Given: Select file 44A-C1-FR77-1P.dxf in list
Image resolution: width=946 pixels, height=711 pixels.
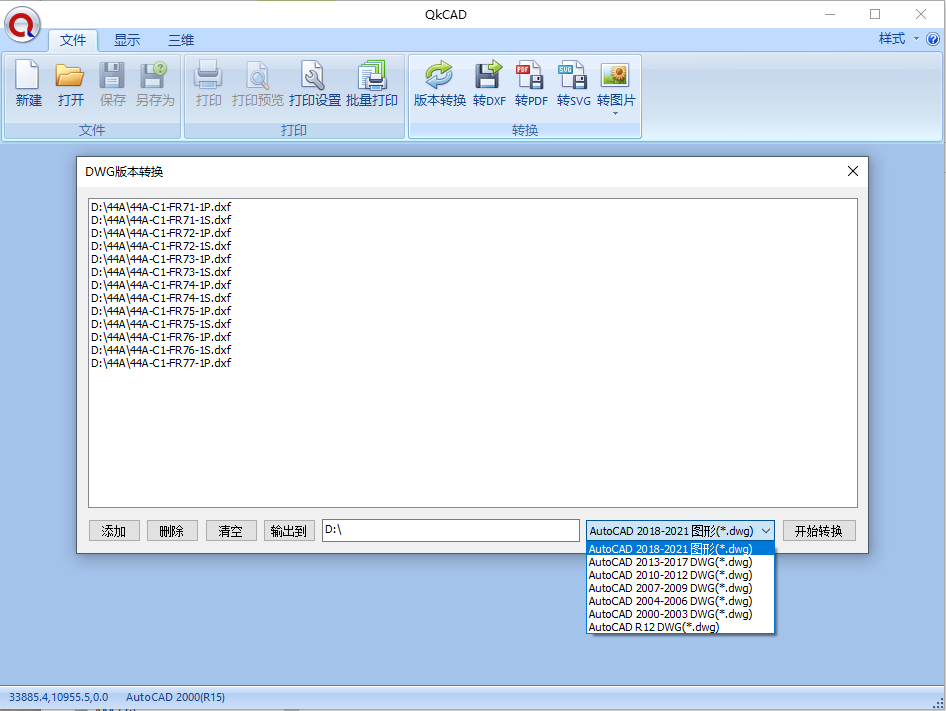Looking at the screenshot, I should click(x=161, y=363).
